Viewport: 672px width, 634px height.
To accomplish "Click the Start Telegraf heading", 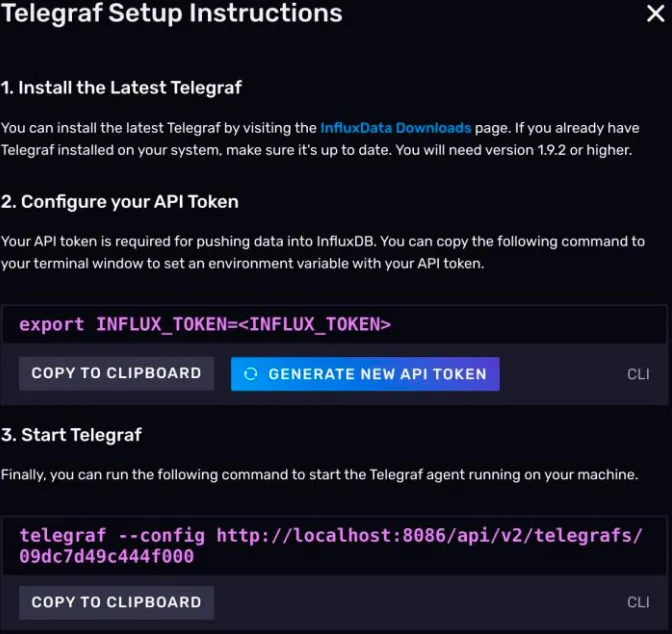I will tap(71, 434).
